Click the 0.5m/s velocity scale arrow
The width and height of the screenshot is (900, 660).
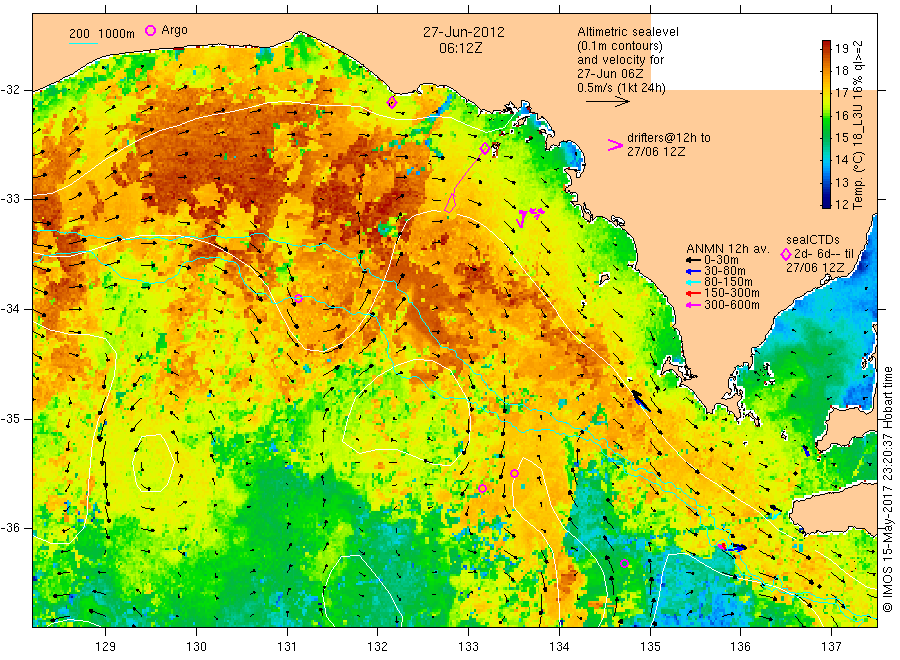pyautogui.click(x=608, y=102)
